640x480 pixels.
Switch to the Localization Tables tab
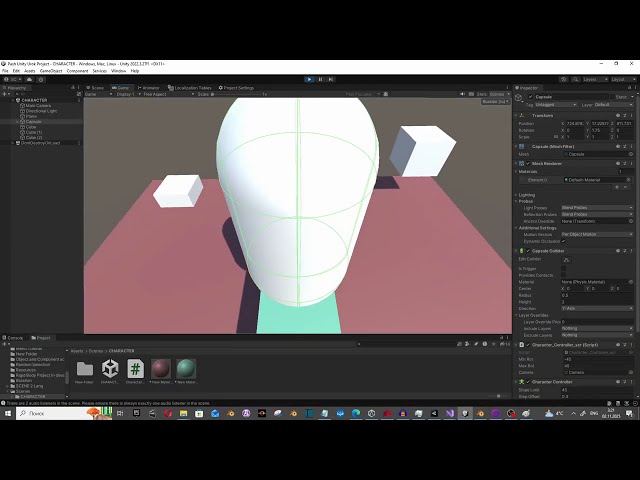point(190,88)
